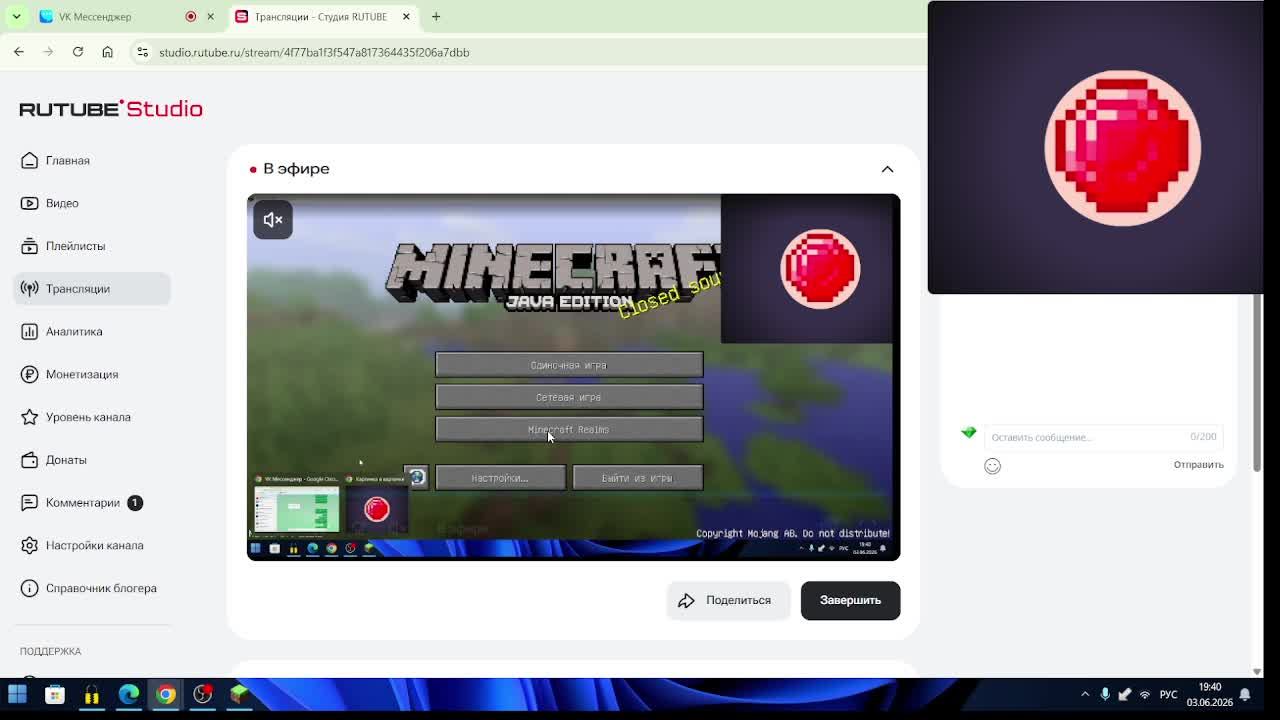Reload the current page
Image resolution: width=1280 pixels, height=720 pixels.
(78, 52)
